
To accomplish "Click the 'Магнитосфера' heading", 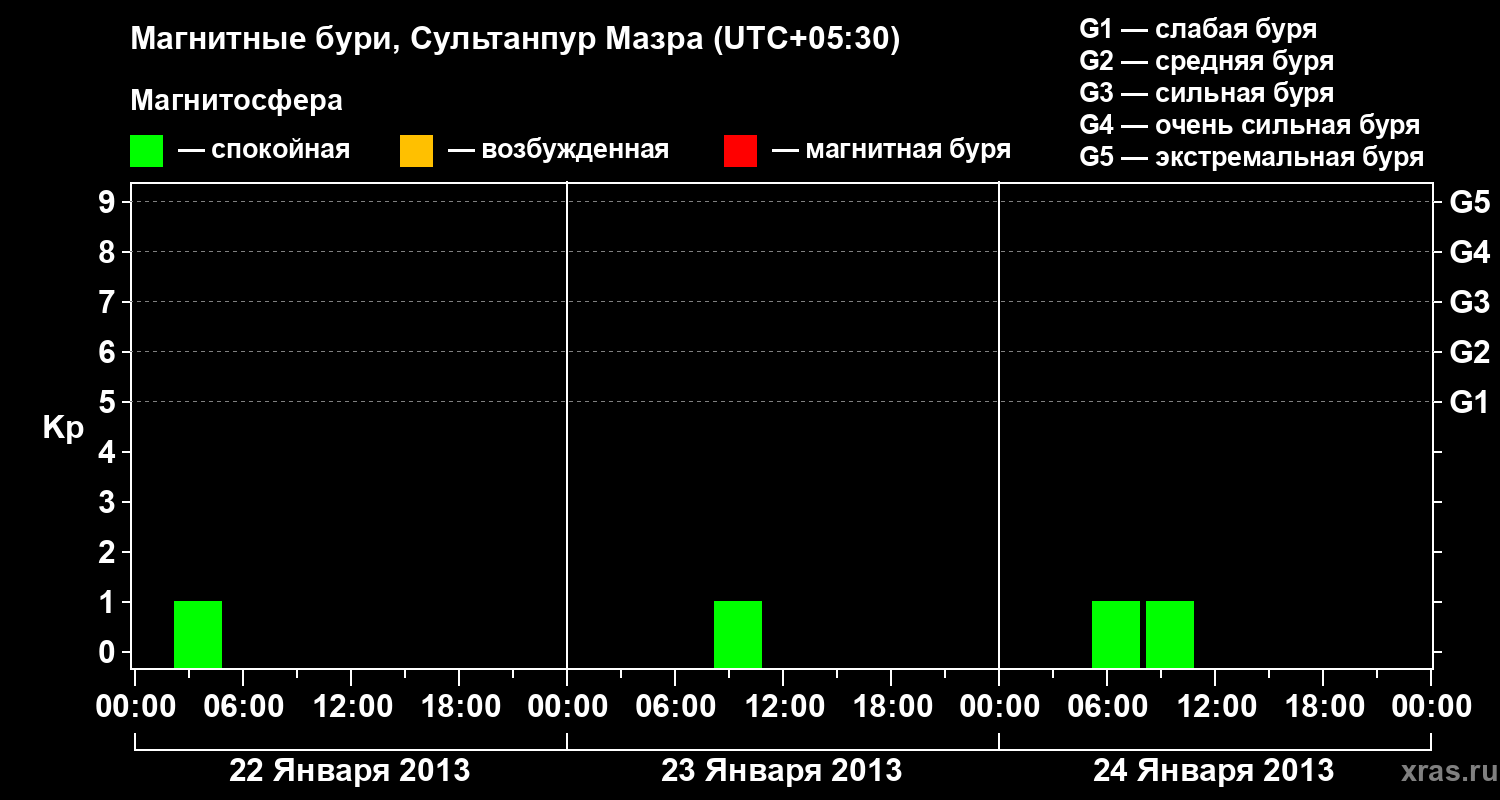I will pyautogui.click(x=236, y=101).
